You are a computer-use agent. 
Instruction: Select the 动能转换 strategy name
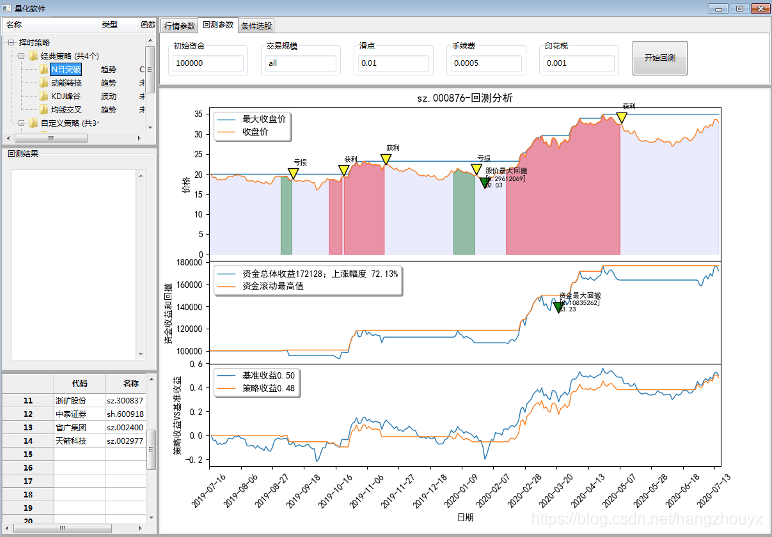66,83
